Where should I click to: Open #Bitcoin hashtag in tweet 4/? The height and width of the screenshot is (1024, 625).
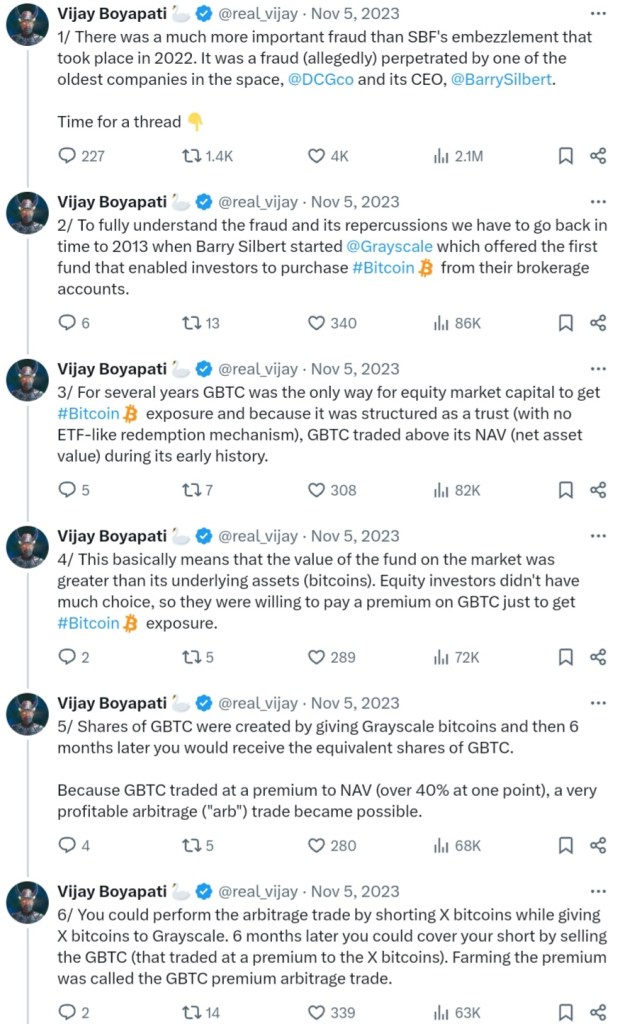point(89,623)
